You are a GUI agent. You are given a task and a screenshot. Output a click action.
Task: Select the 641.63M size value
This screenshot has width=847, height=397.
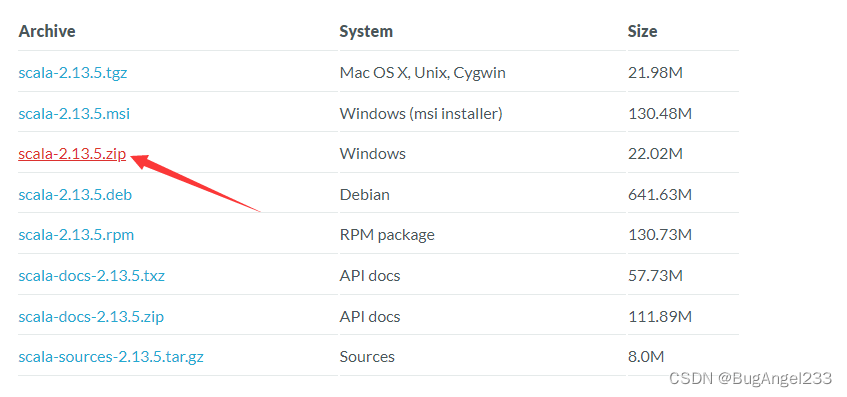pos(660,194)
